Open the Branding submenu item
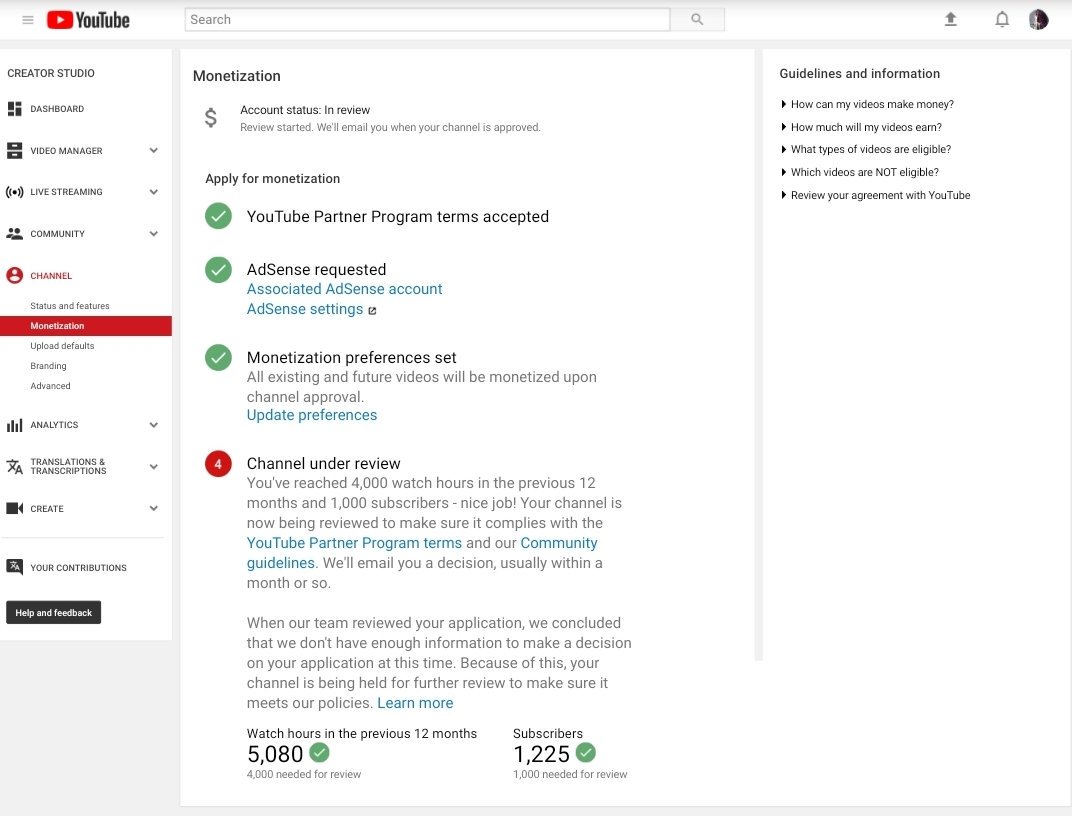The image size is (1072, 816). [x=49, y=366]
